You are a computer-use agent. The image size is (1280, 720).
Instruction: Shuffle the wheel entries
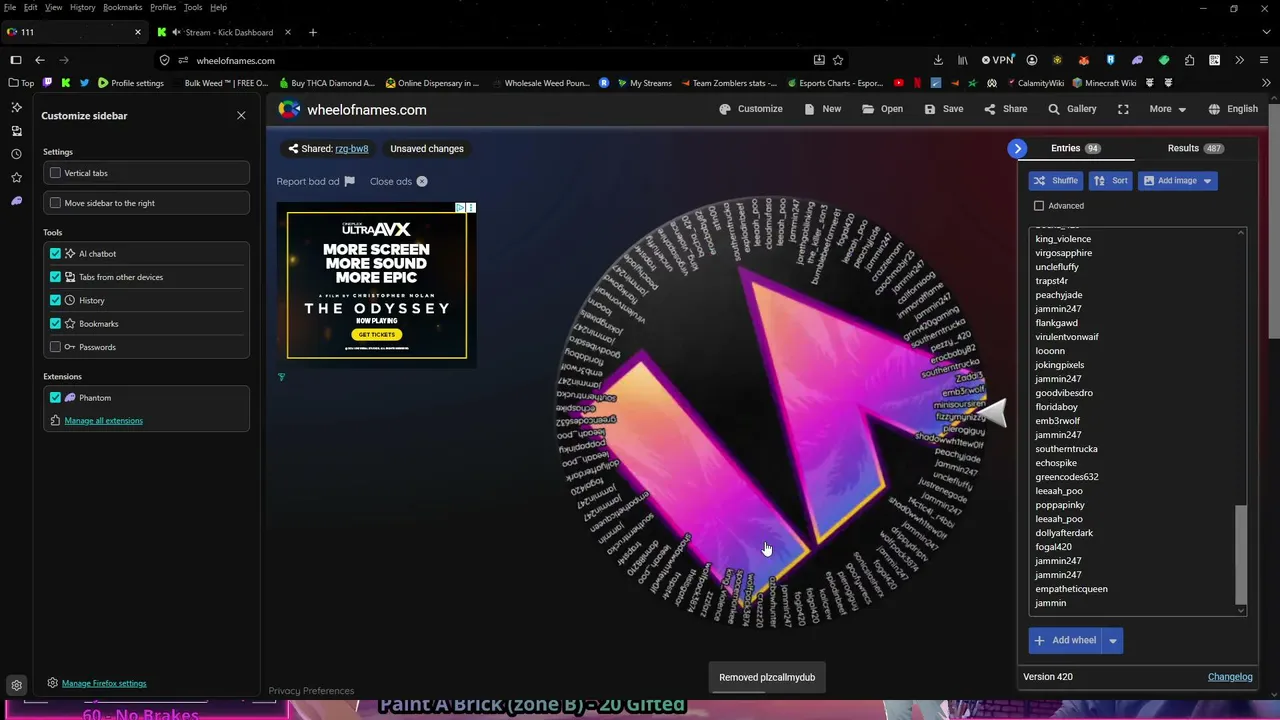(x=1056, y=181)
